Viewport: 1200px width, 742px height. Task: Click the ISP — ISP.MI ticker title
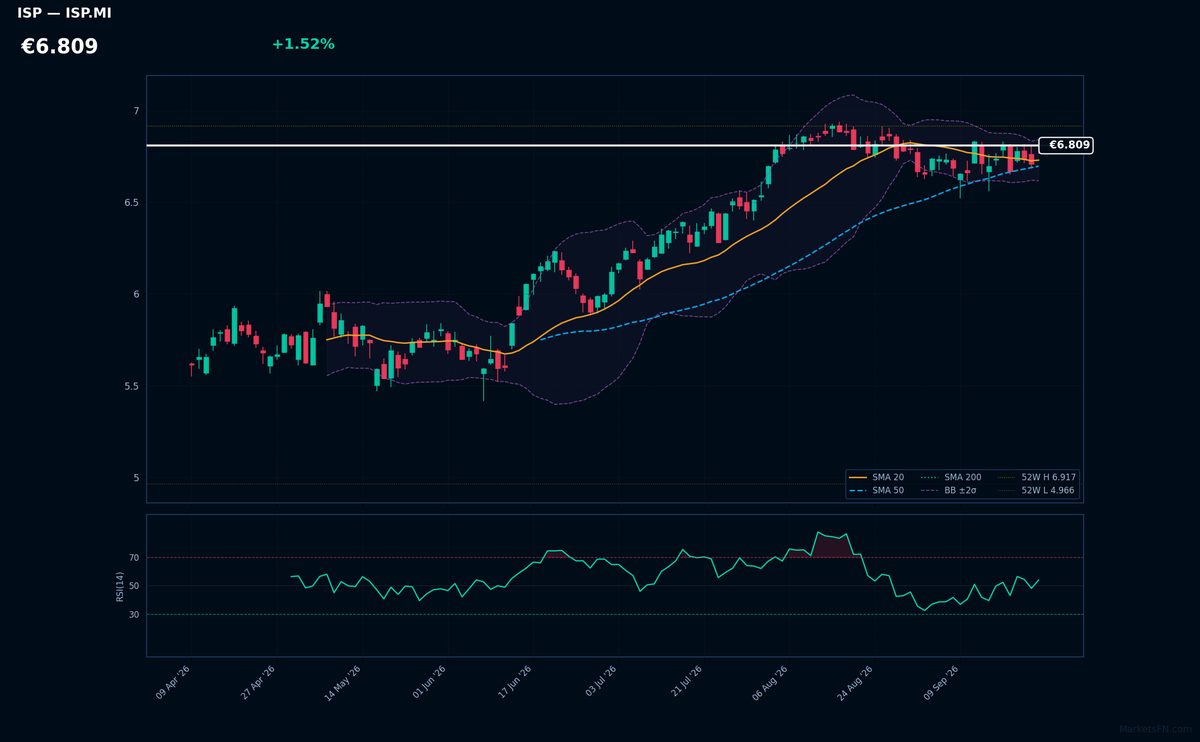(64, 13)
